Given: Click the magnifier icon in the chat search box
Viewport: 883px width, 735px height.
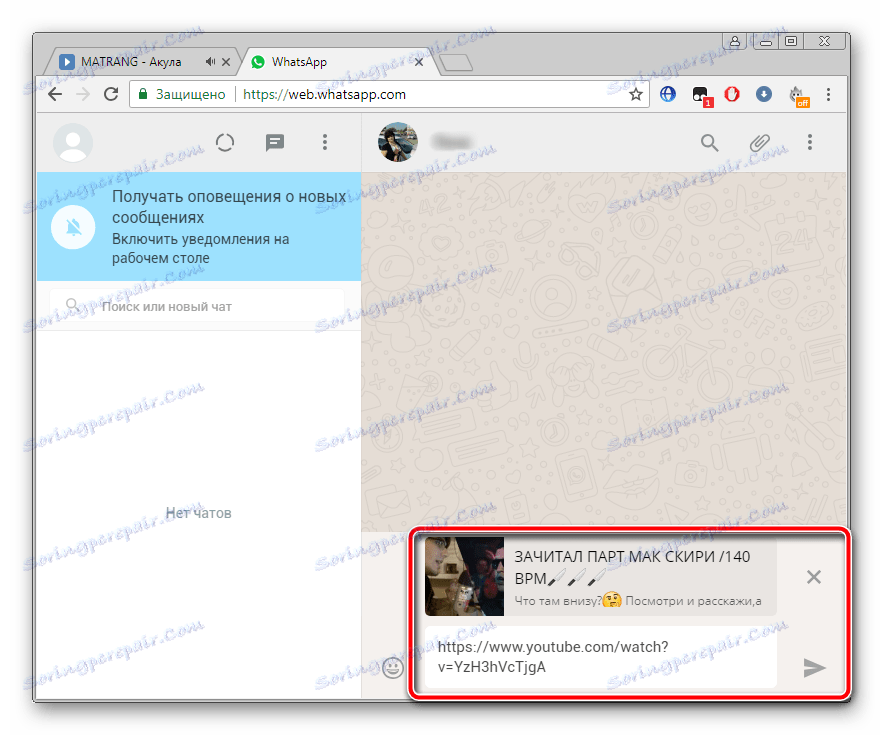Looking at the screenshot, I should 73,305.
